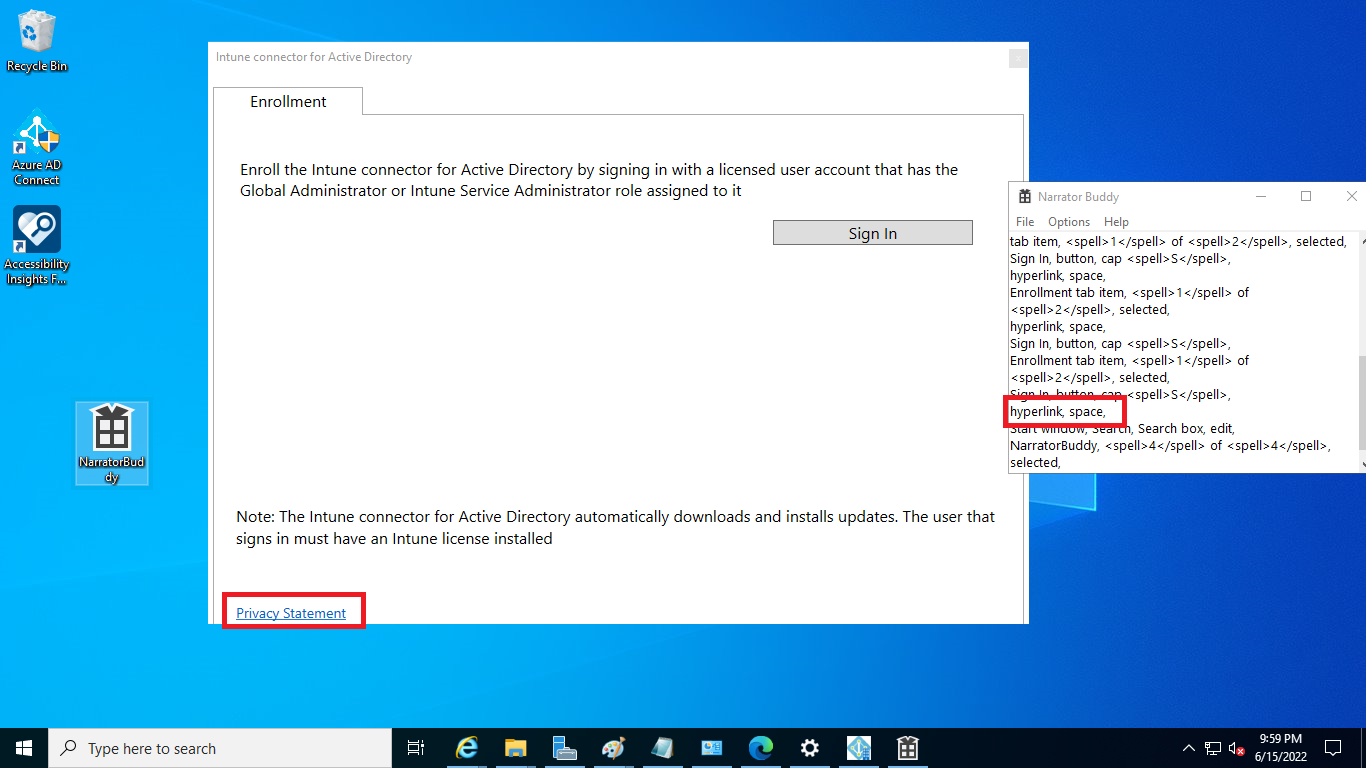1366x768 pixels.
Task: Open the File menu in Narrator Buddy
Action: coord(1024,221)
